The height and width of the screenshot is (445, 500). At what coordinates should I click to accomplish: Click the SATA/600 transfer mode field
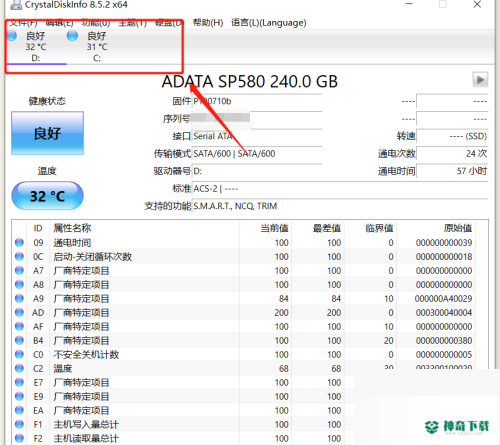click(x=257, y=154)
